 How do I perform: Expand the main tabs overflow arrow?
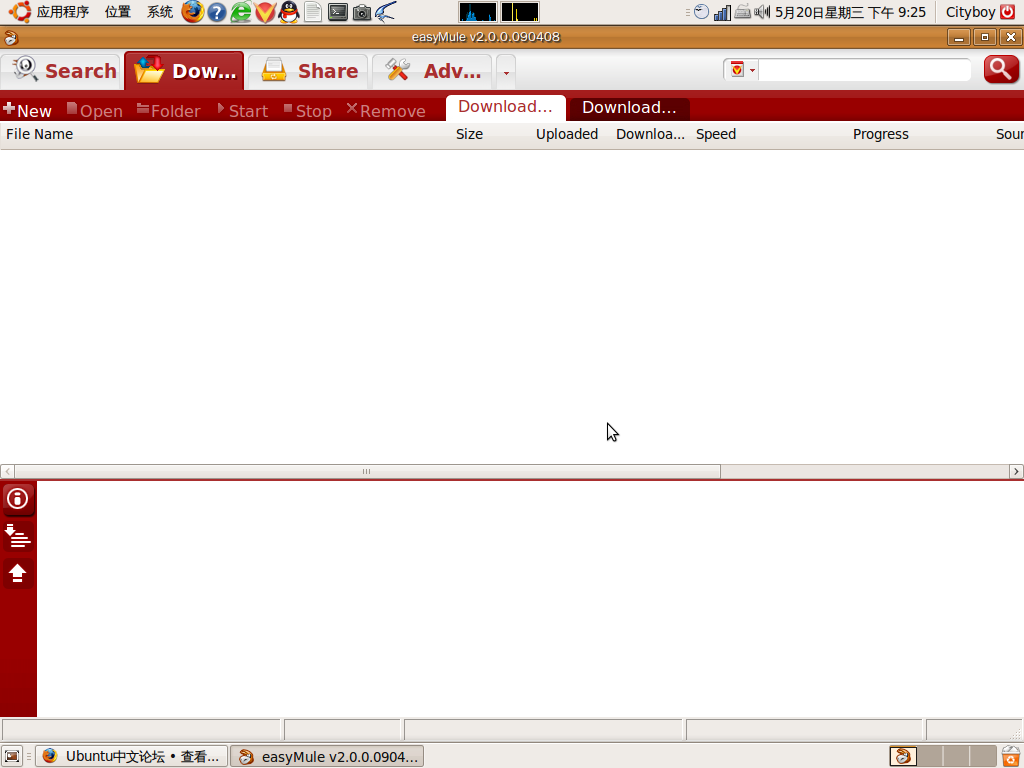506,72
